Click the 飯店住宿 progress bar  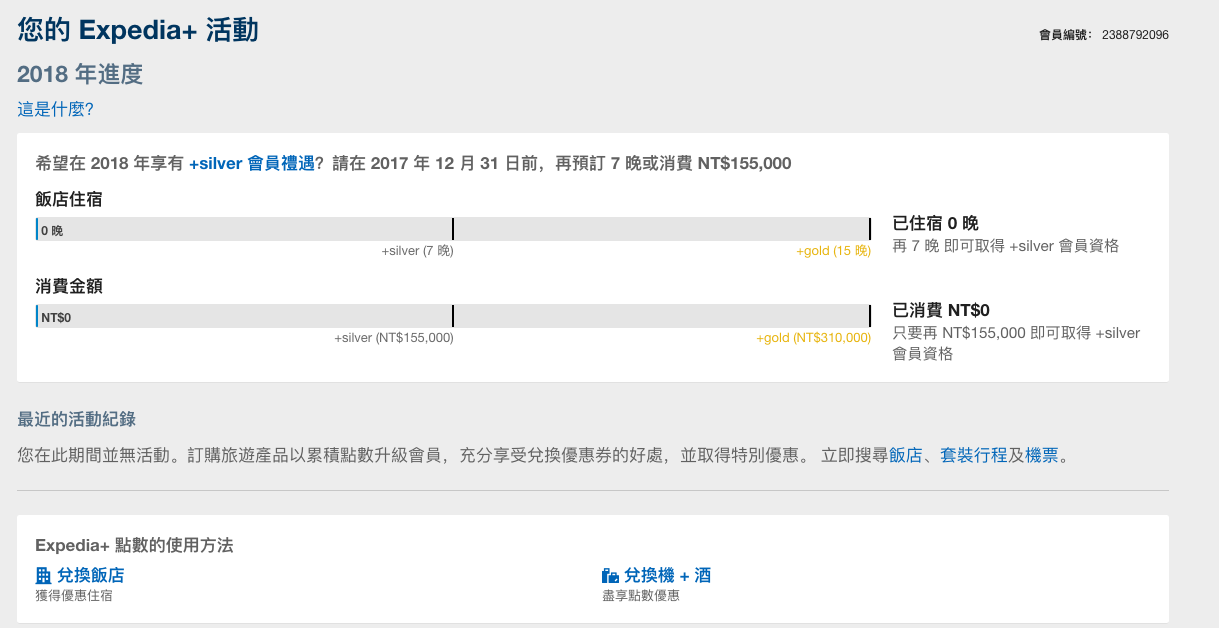(453, 229)
